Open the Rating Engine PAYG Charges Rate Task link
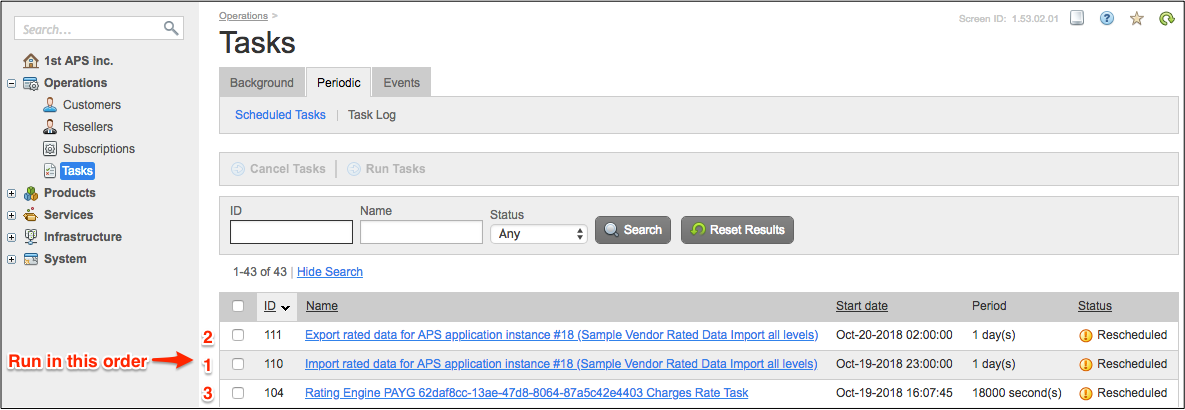 tap(526, 393)
